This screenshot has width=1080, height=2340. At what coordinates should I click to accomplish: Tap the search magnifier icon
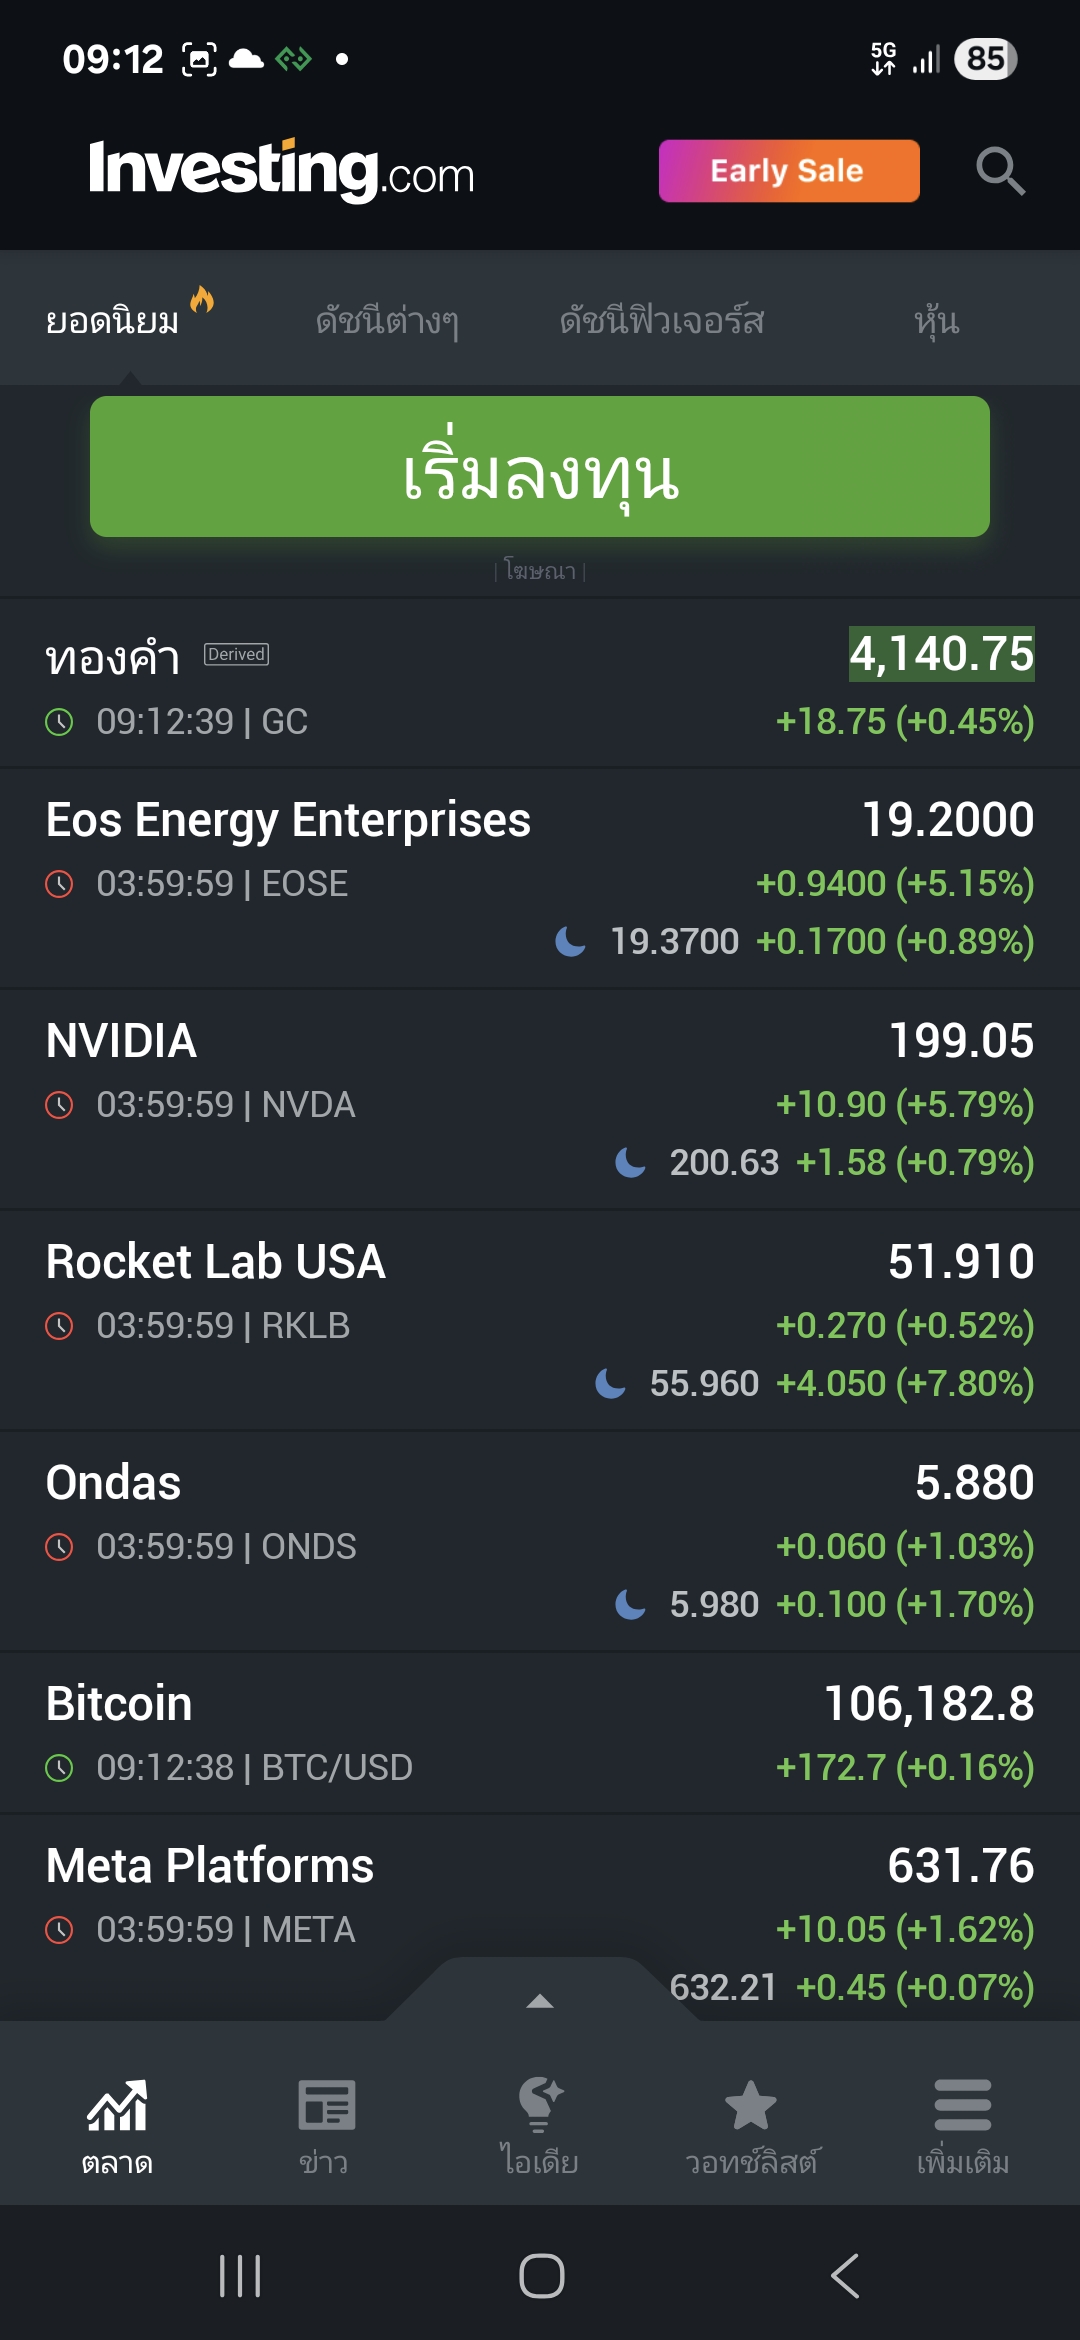[1000, 171]
